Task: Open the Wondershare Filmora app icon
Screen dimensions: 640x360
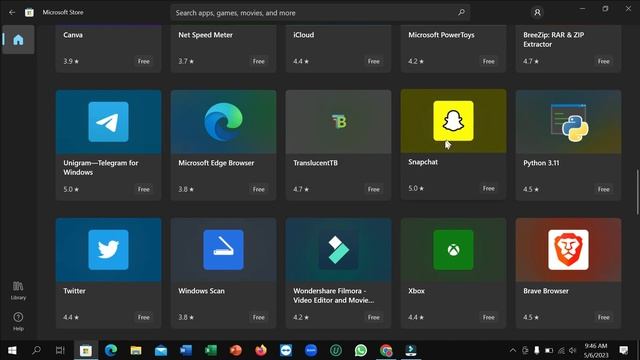Action: click(x=338, y=249)
